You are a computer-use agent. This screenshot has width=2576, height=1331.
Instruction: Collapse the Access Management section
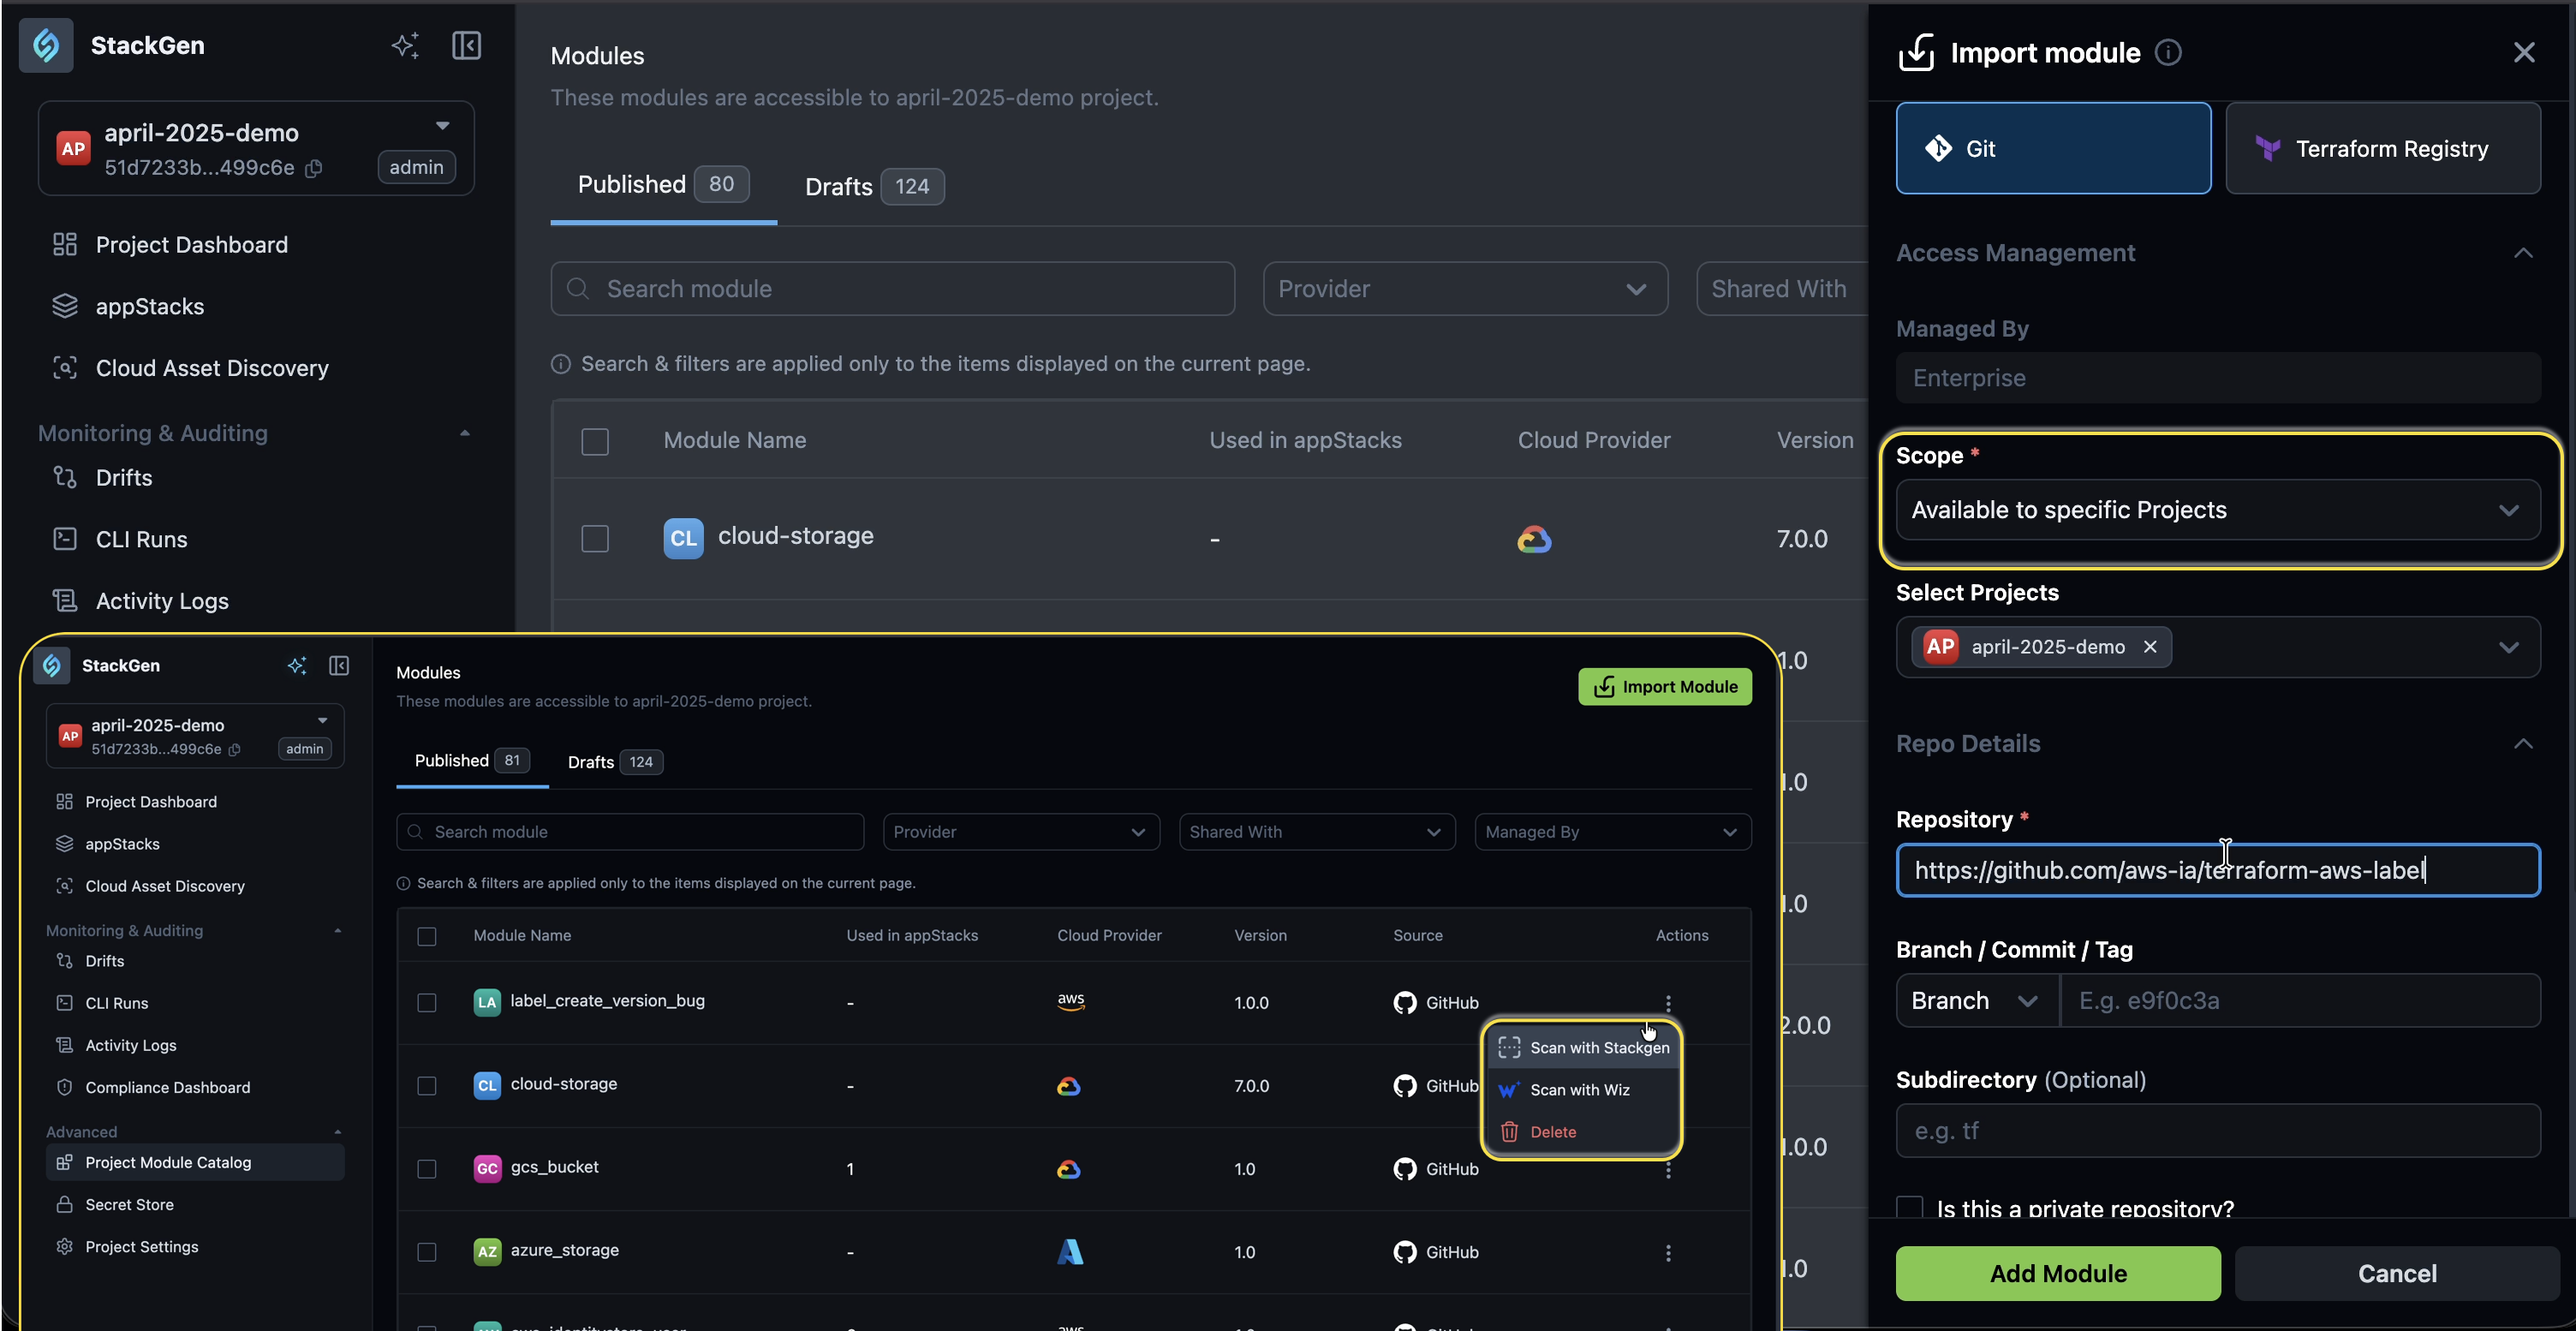[2523, 253]
